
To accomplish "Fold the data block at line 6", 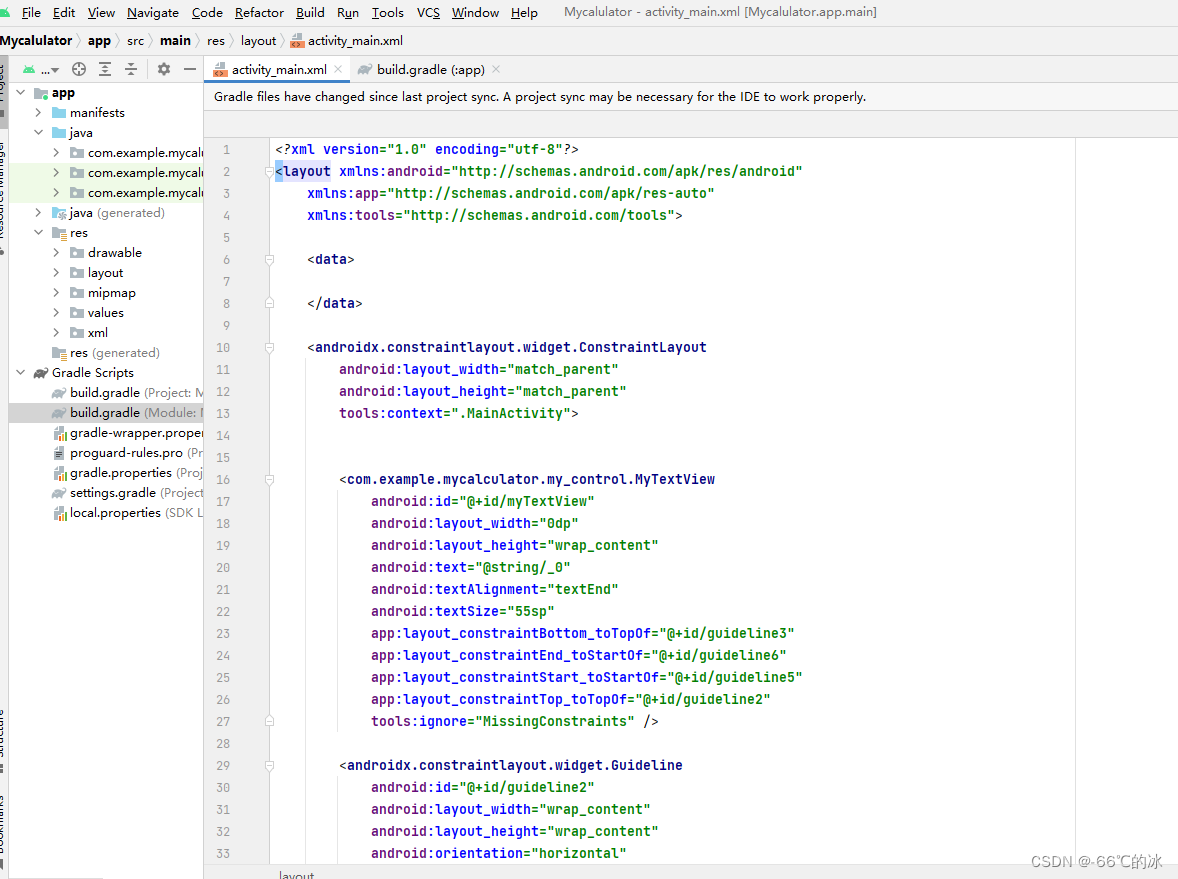I will (x=267, y=258).
